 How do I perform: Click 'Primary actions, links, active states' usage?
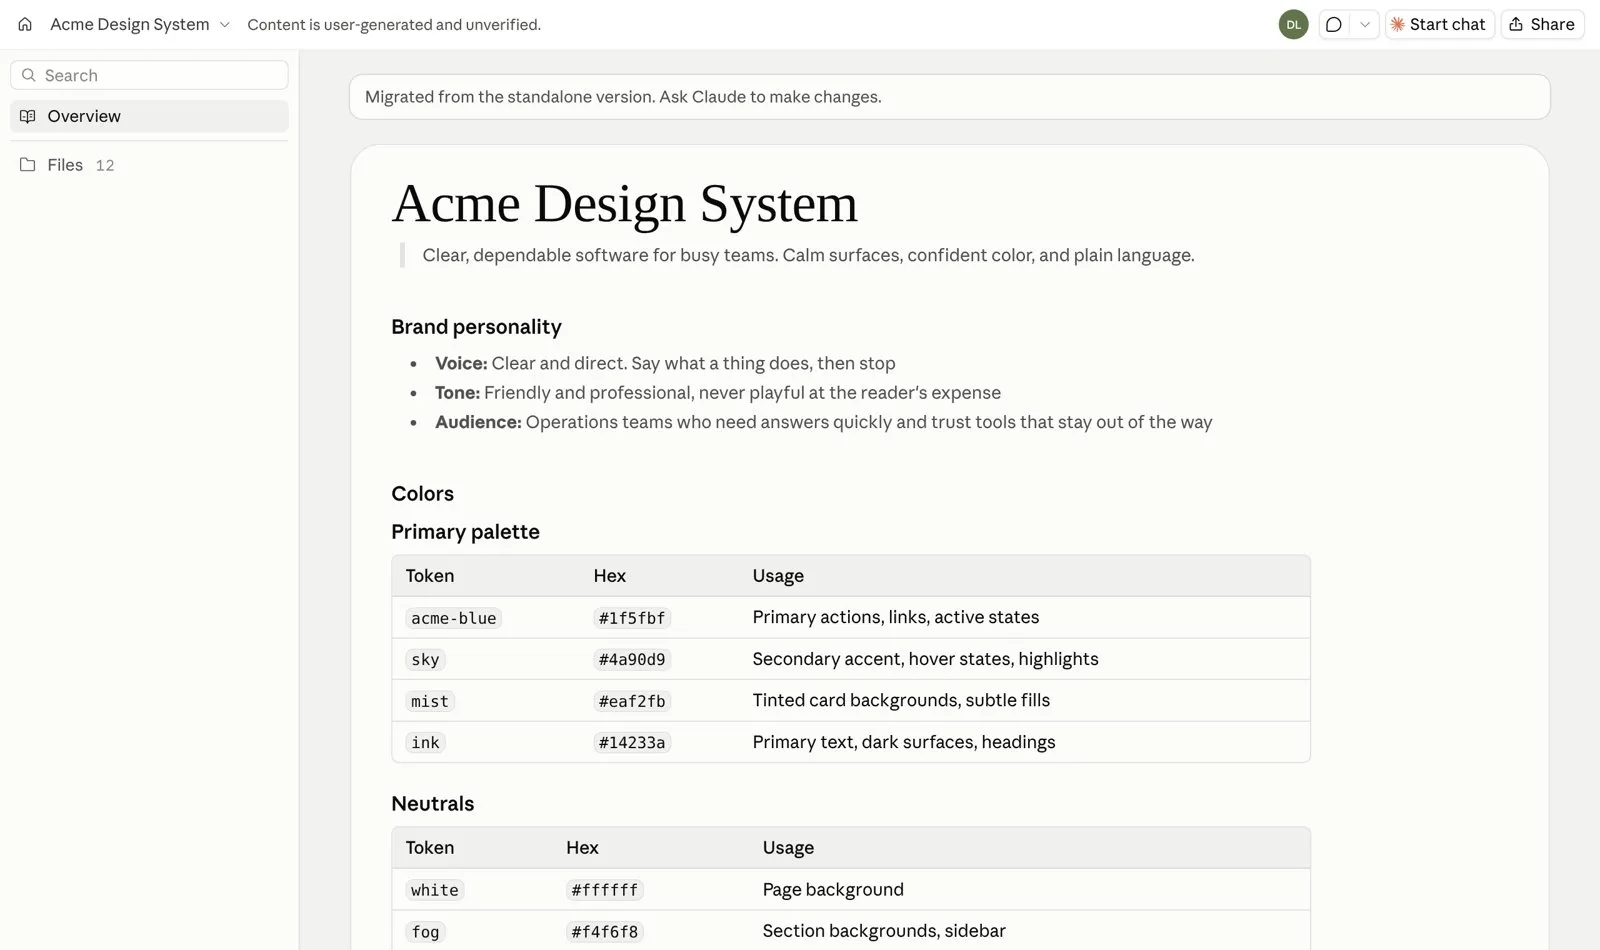click(x=895, y=617)
